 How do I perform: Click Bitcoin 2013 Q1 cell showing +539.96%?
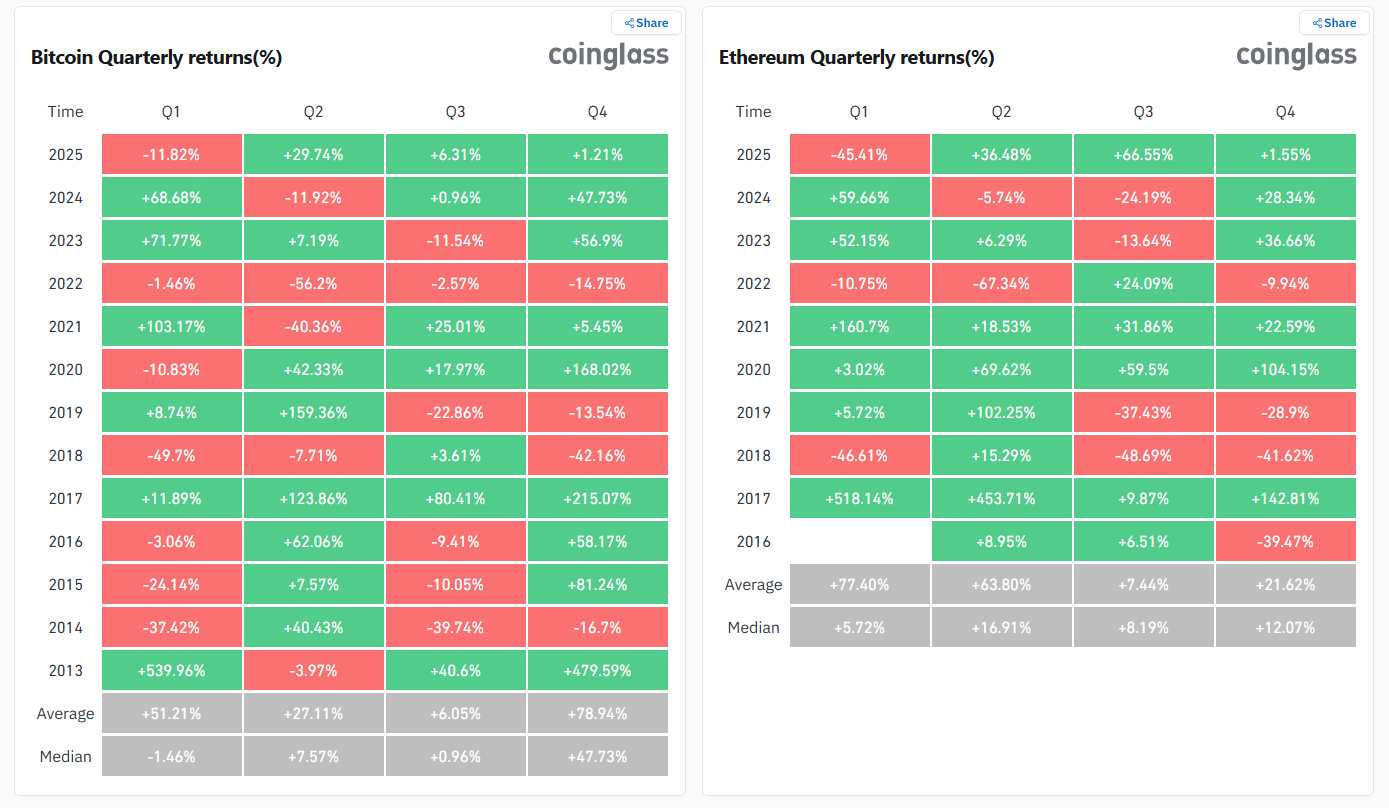171,671
